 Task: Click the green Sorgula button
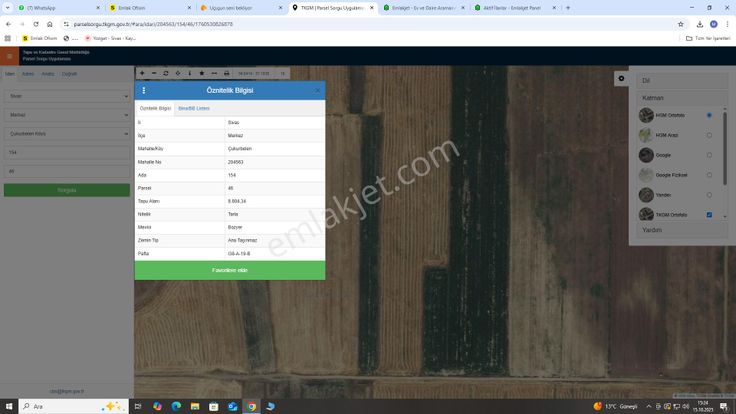(x=66, y=190)
